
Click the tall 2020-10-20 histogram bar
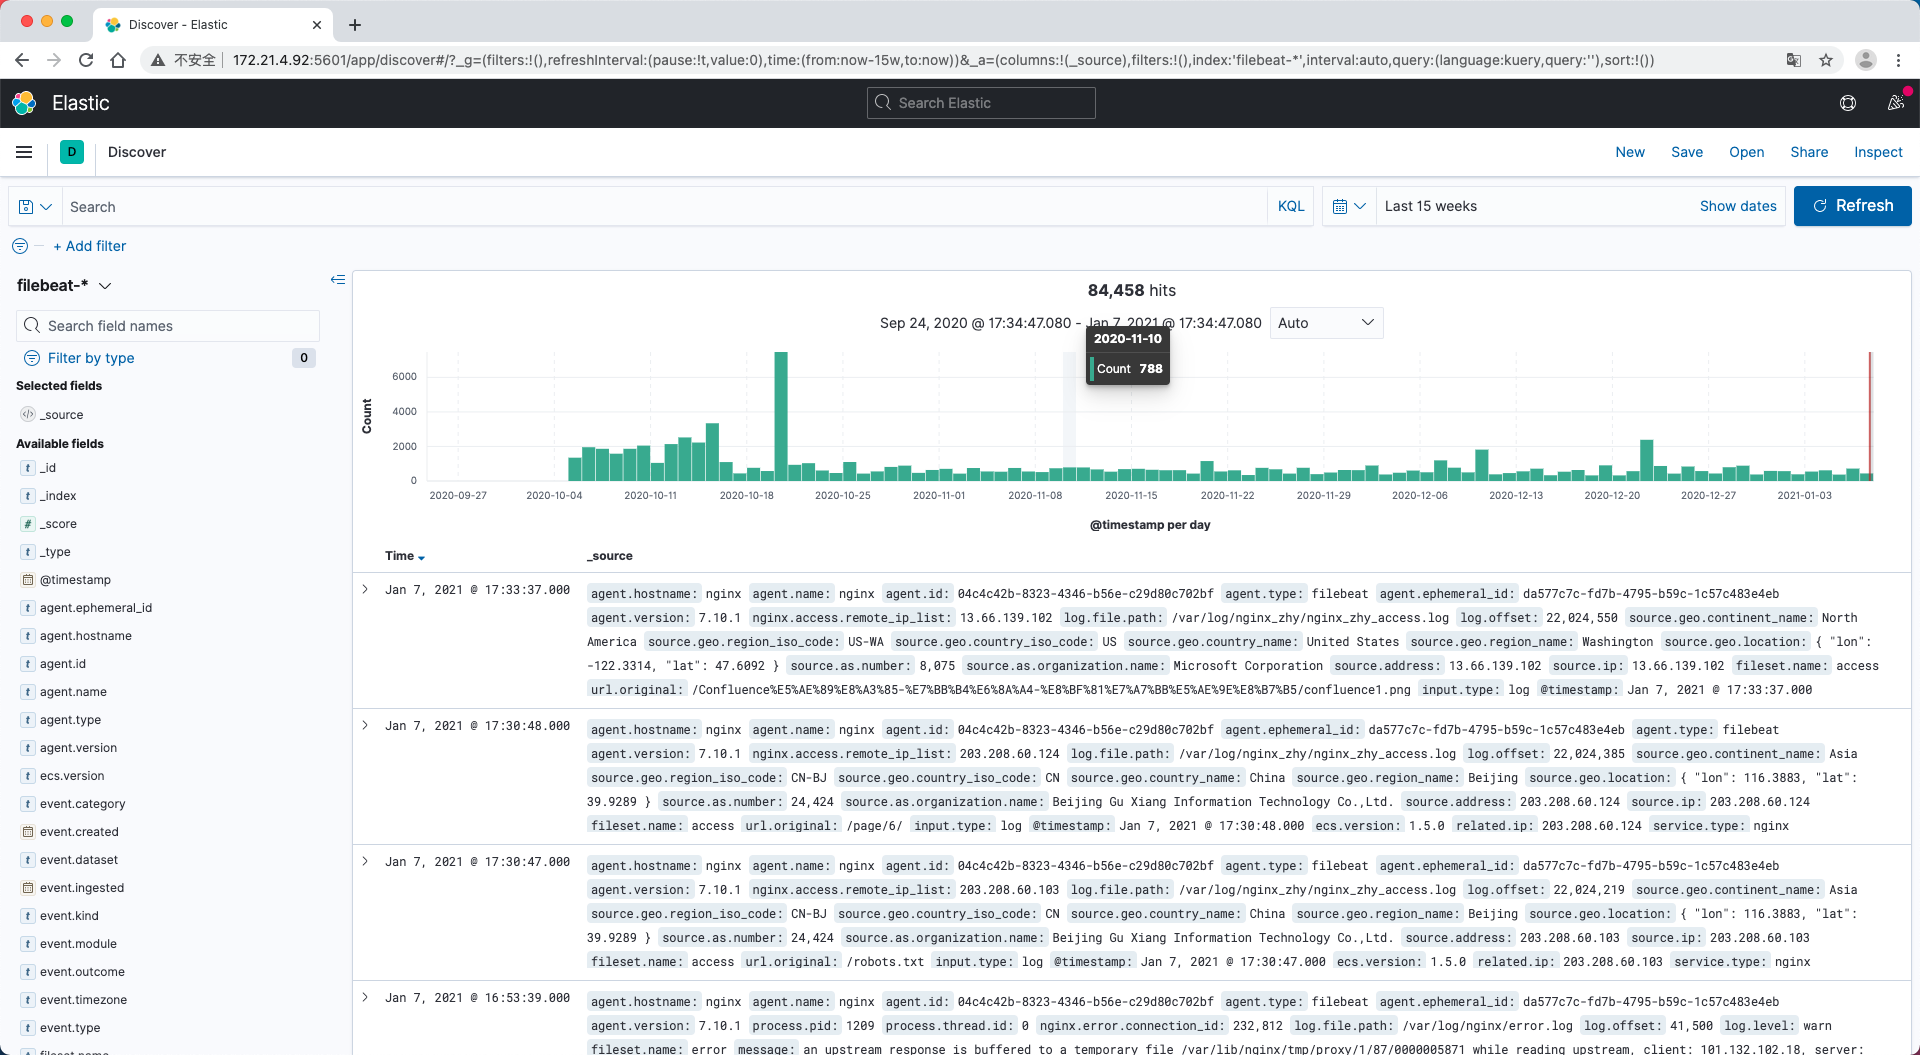[x=781, y=416]
